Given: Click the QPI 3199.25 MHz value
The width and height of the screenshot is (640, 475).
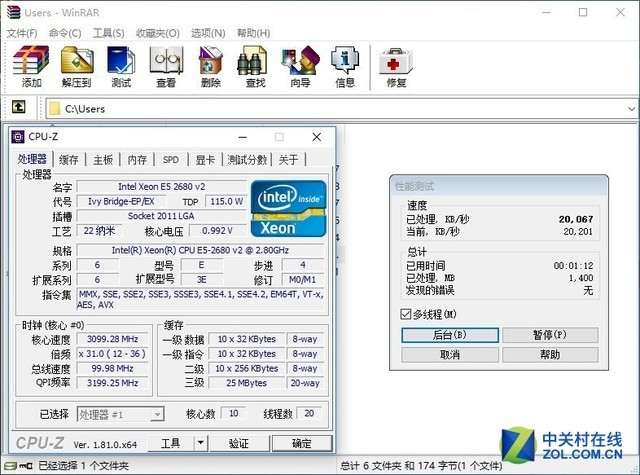Looking at the screenshot, I should pyautogui.click(x=113, y=383).
